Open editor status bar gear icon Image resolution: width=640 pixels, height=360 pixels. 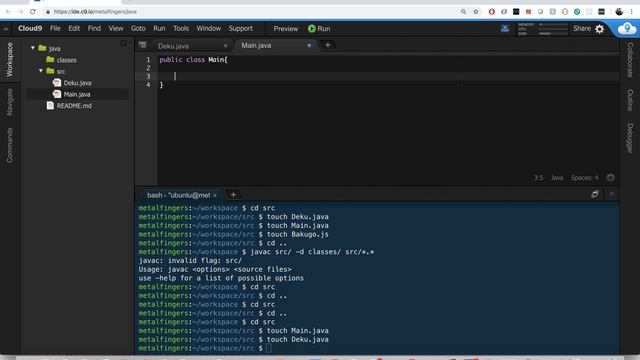pos(610,177)
